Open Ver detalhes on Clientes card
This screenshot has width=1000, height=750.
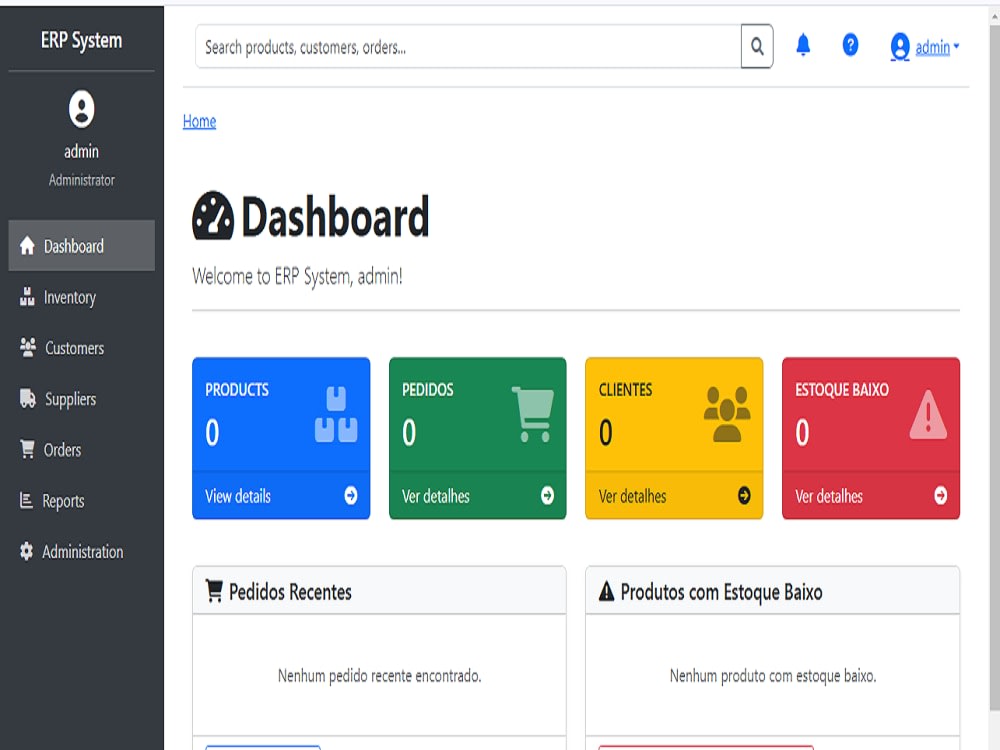pos(632,496)
